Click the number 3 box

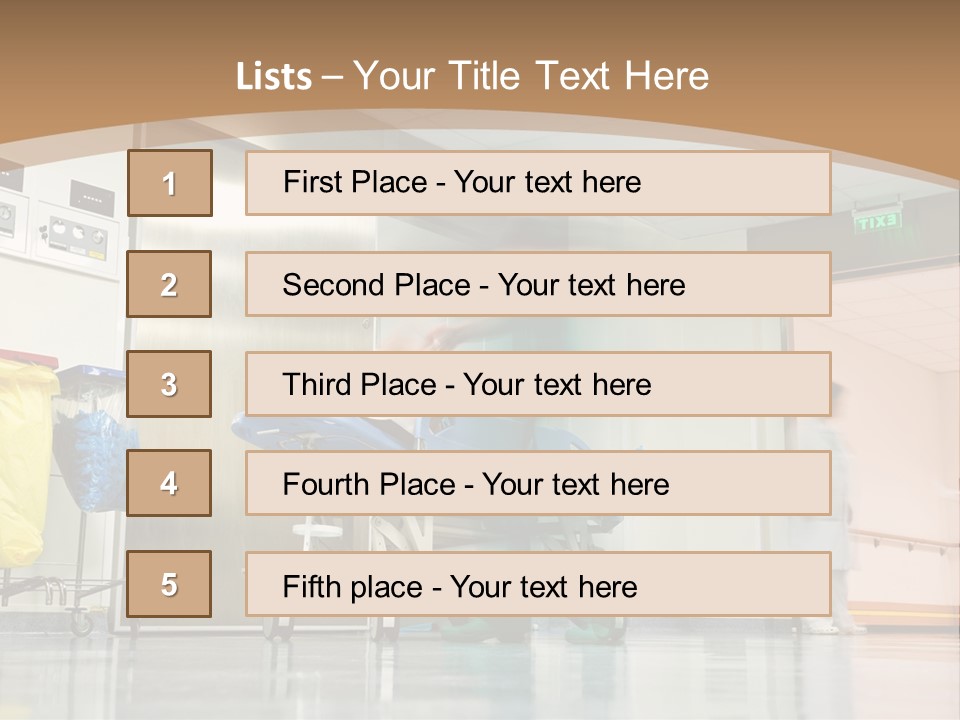(x=169, y=384)
